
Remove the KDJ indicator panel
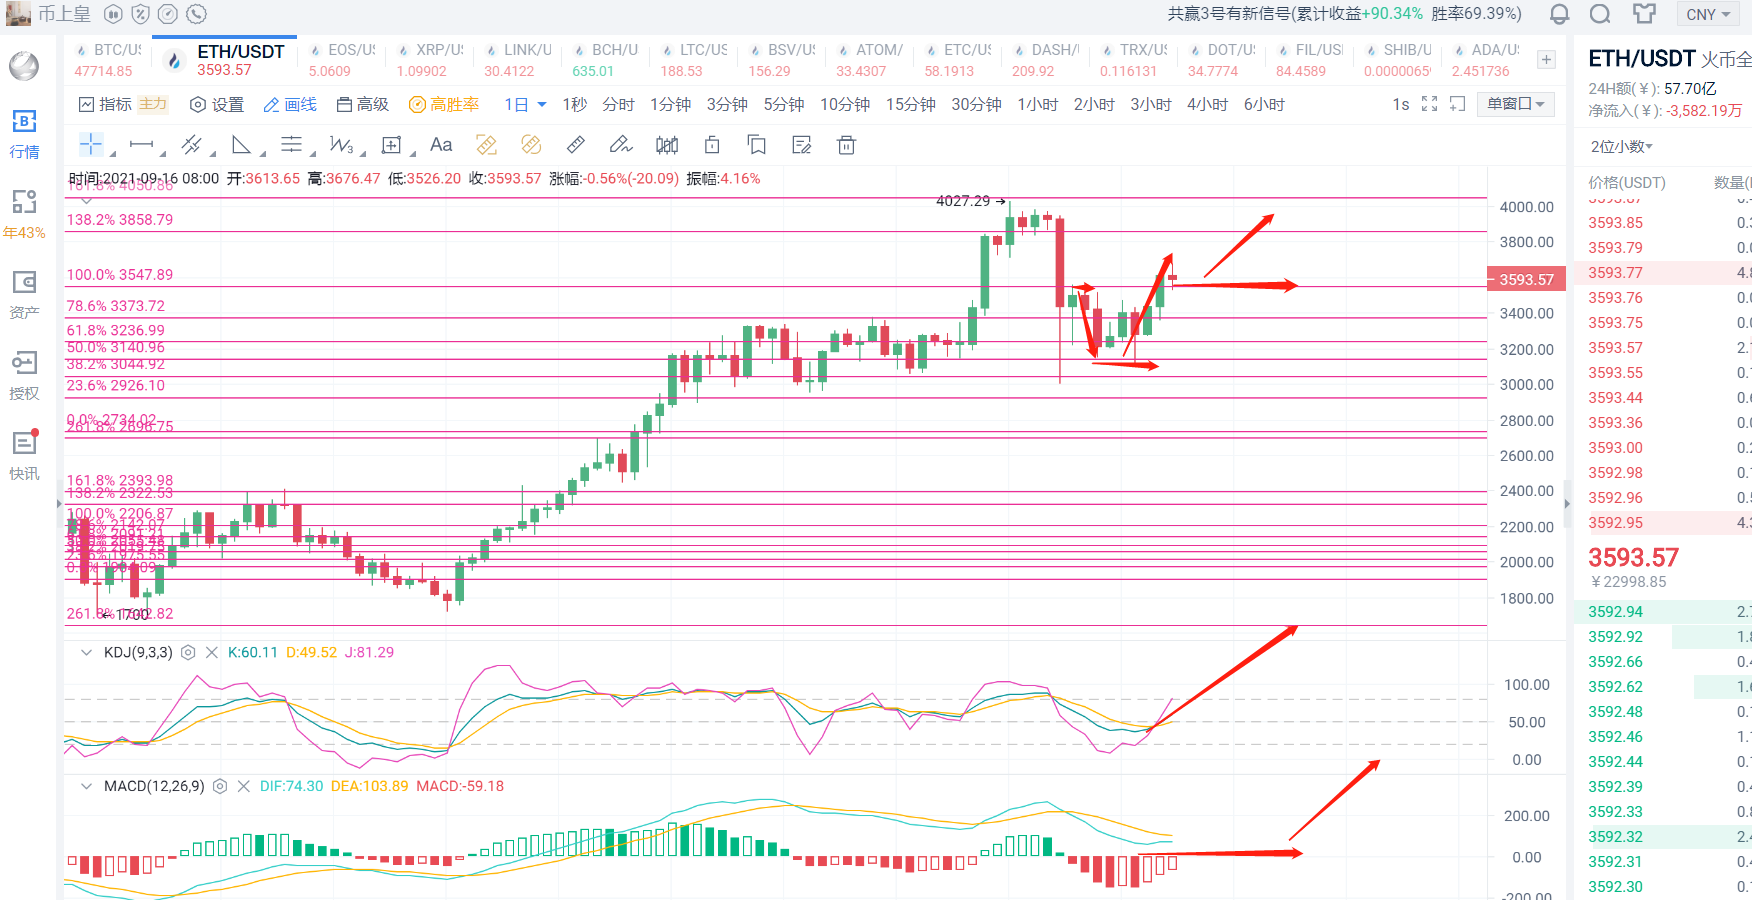pos(212,652)
